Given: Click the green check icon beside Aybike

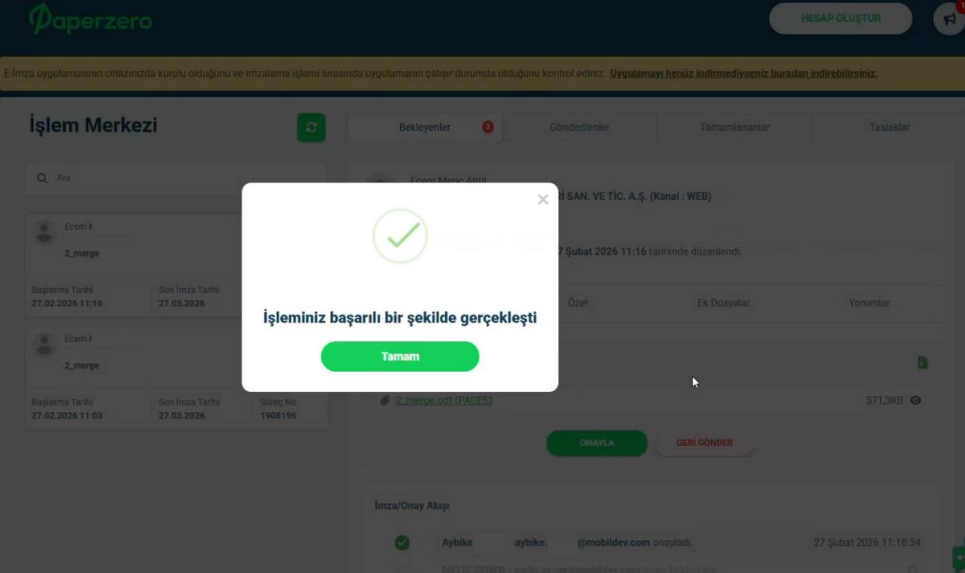Looking at the screenshot, I should click(402, 542).
